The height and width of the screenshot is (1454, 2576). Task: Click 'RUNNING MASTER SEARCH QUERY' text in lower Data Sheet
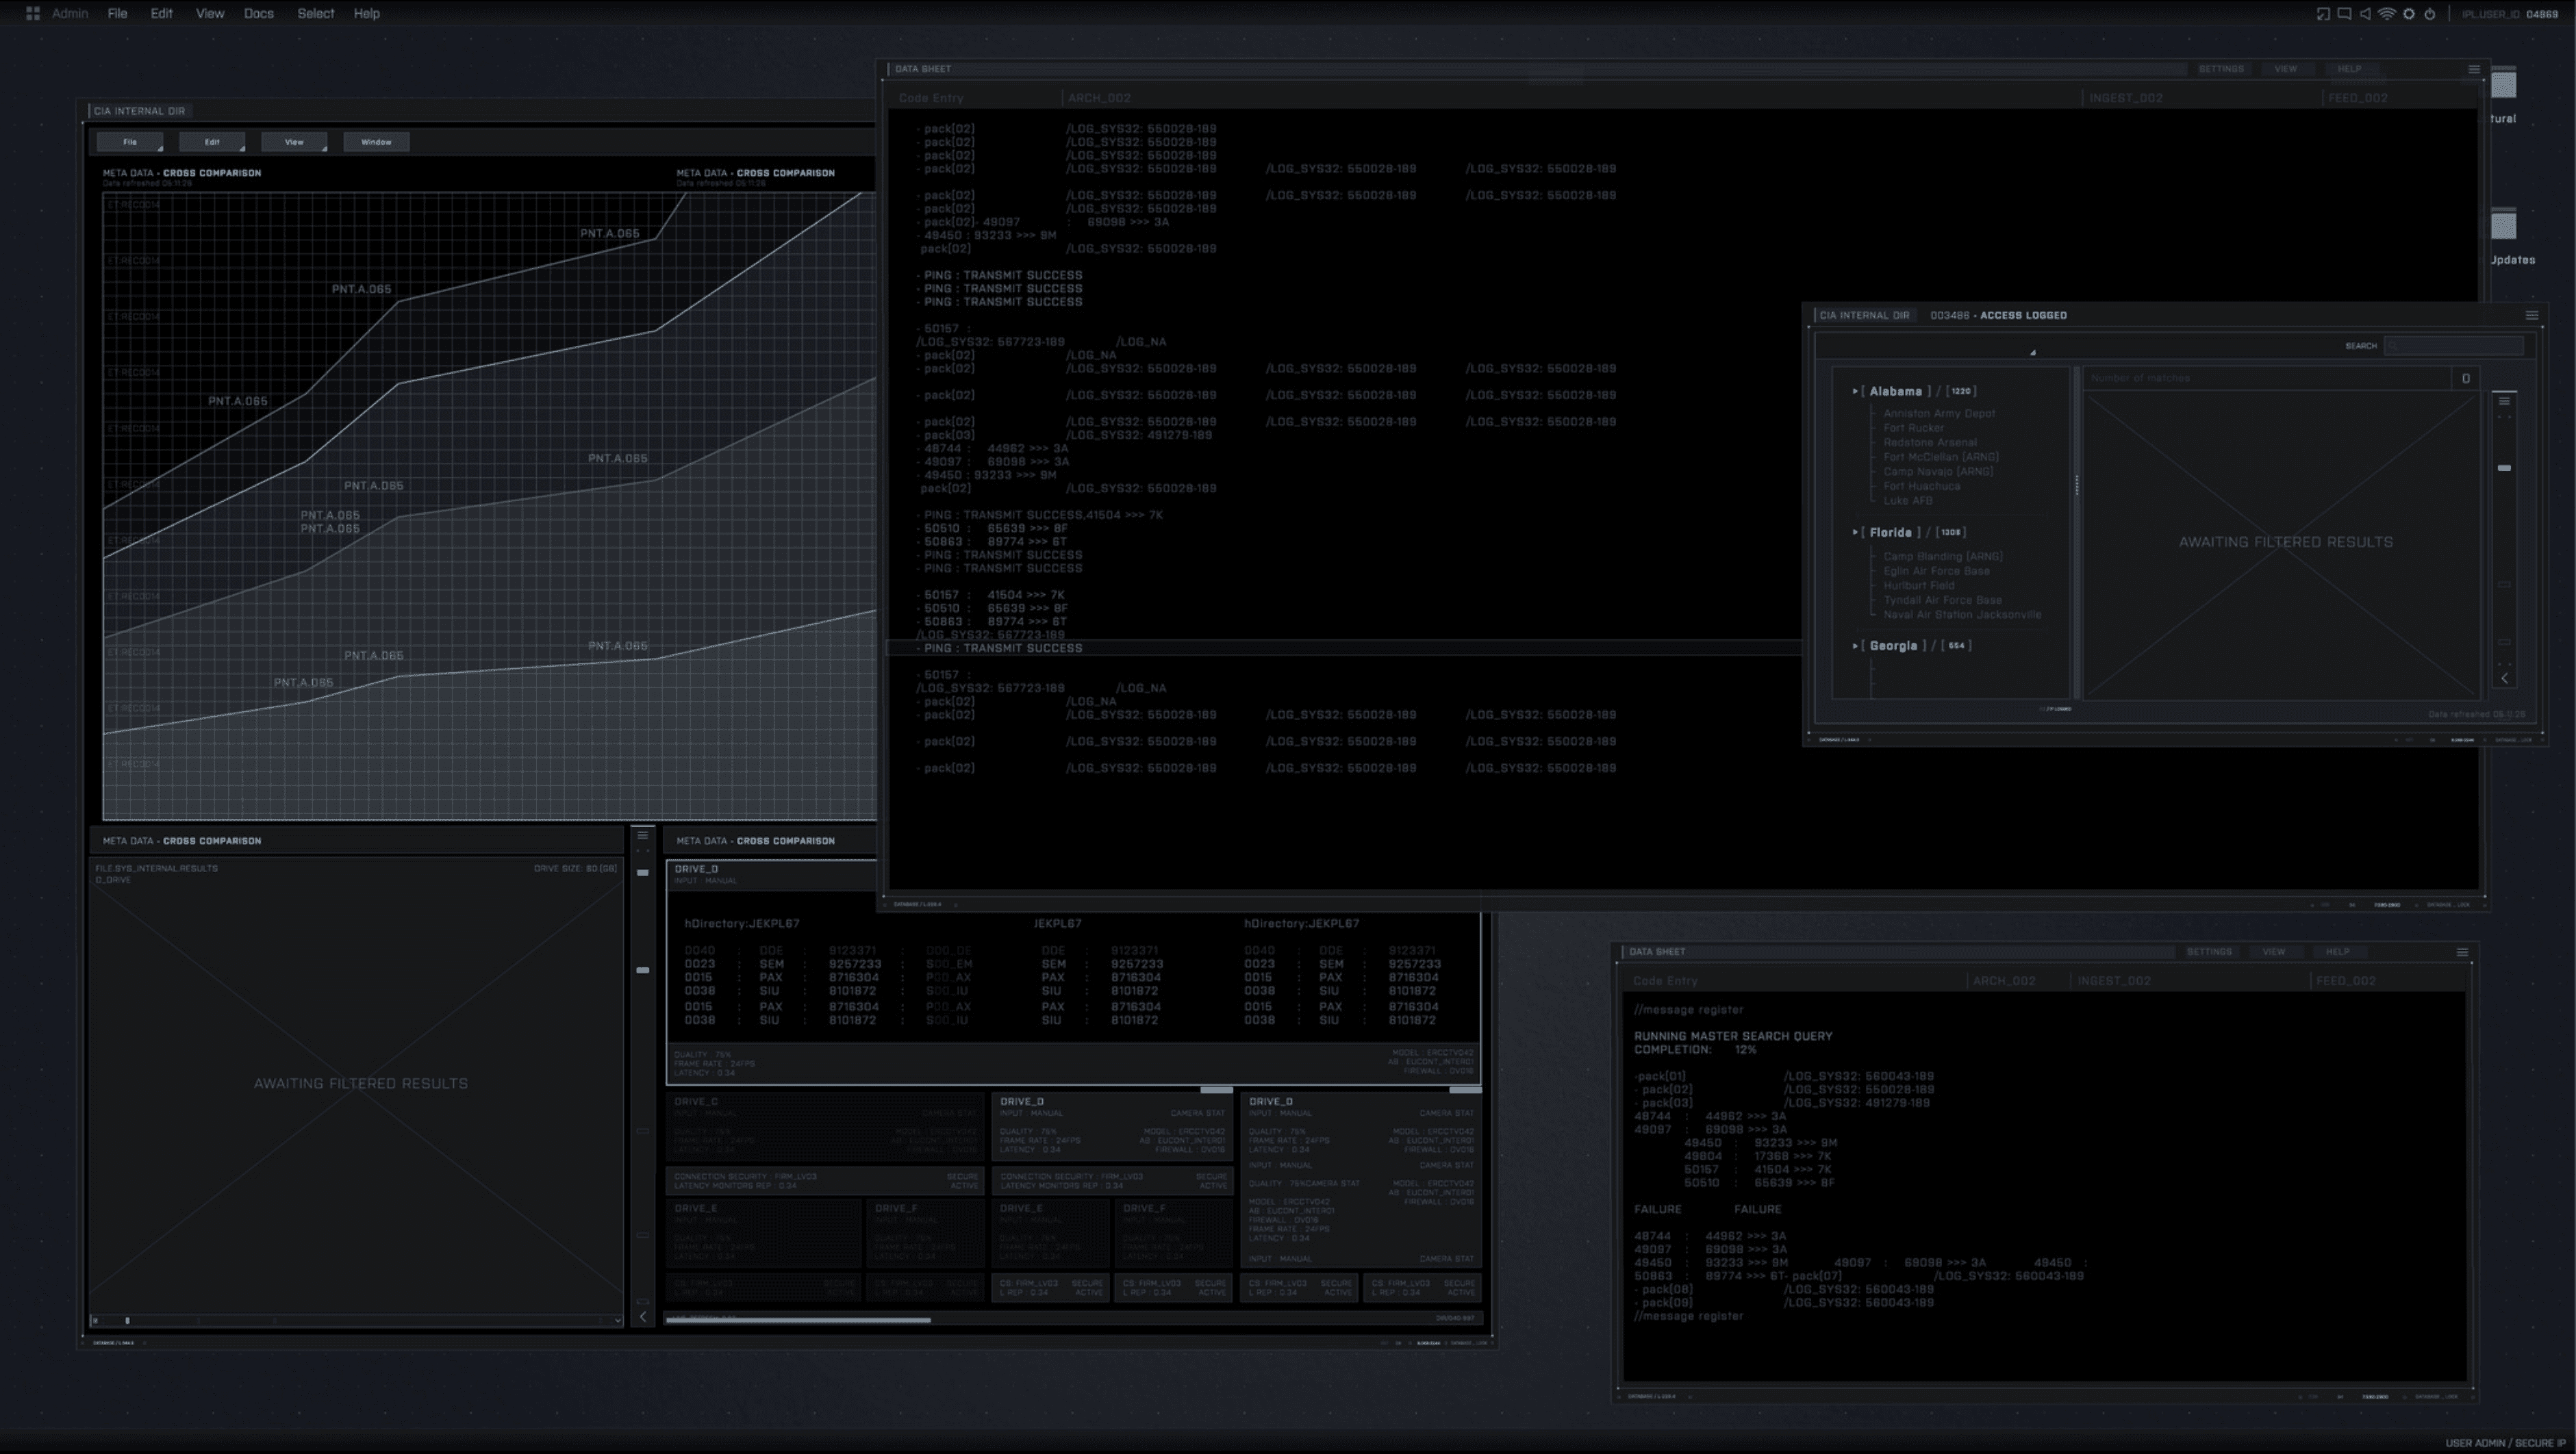pos(1733,1037)
